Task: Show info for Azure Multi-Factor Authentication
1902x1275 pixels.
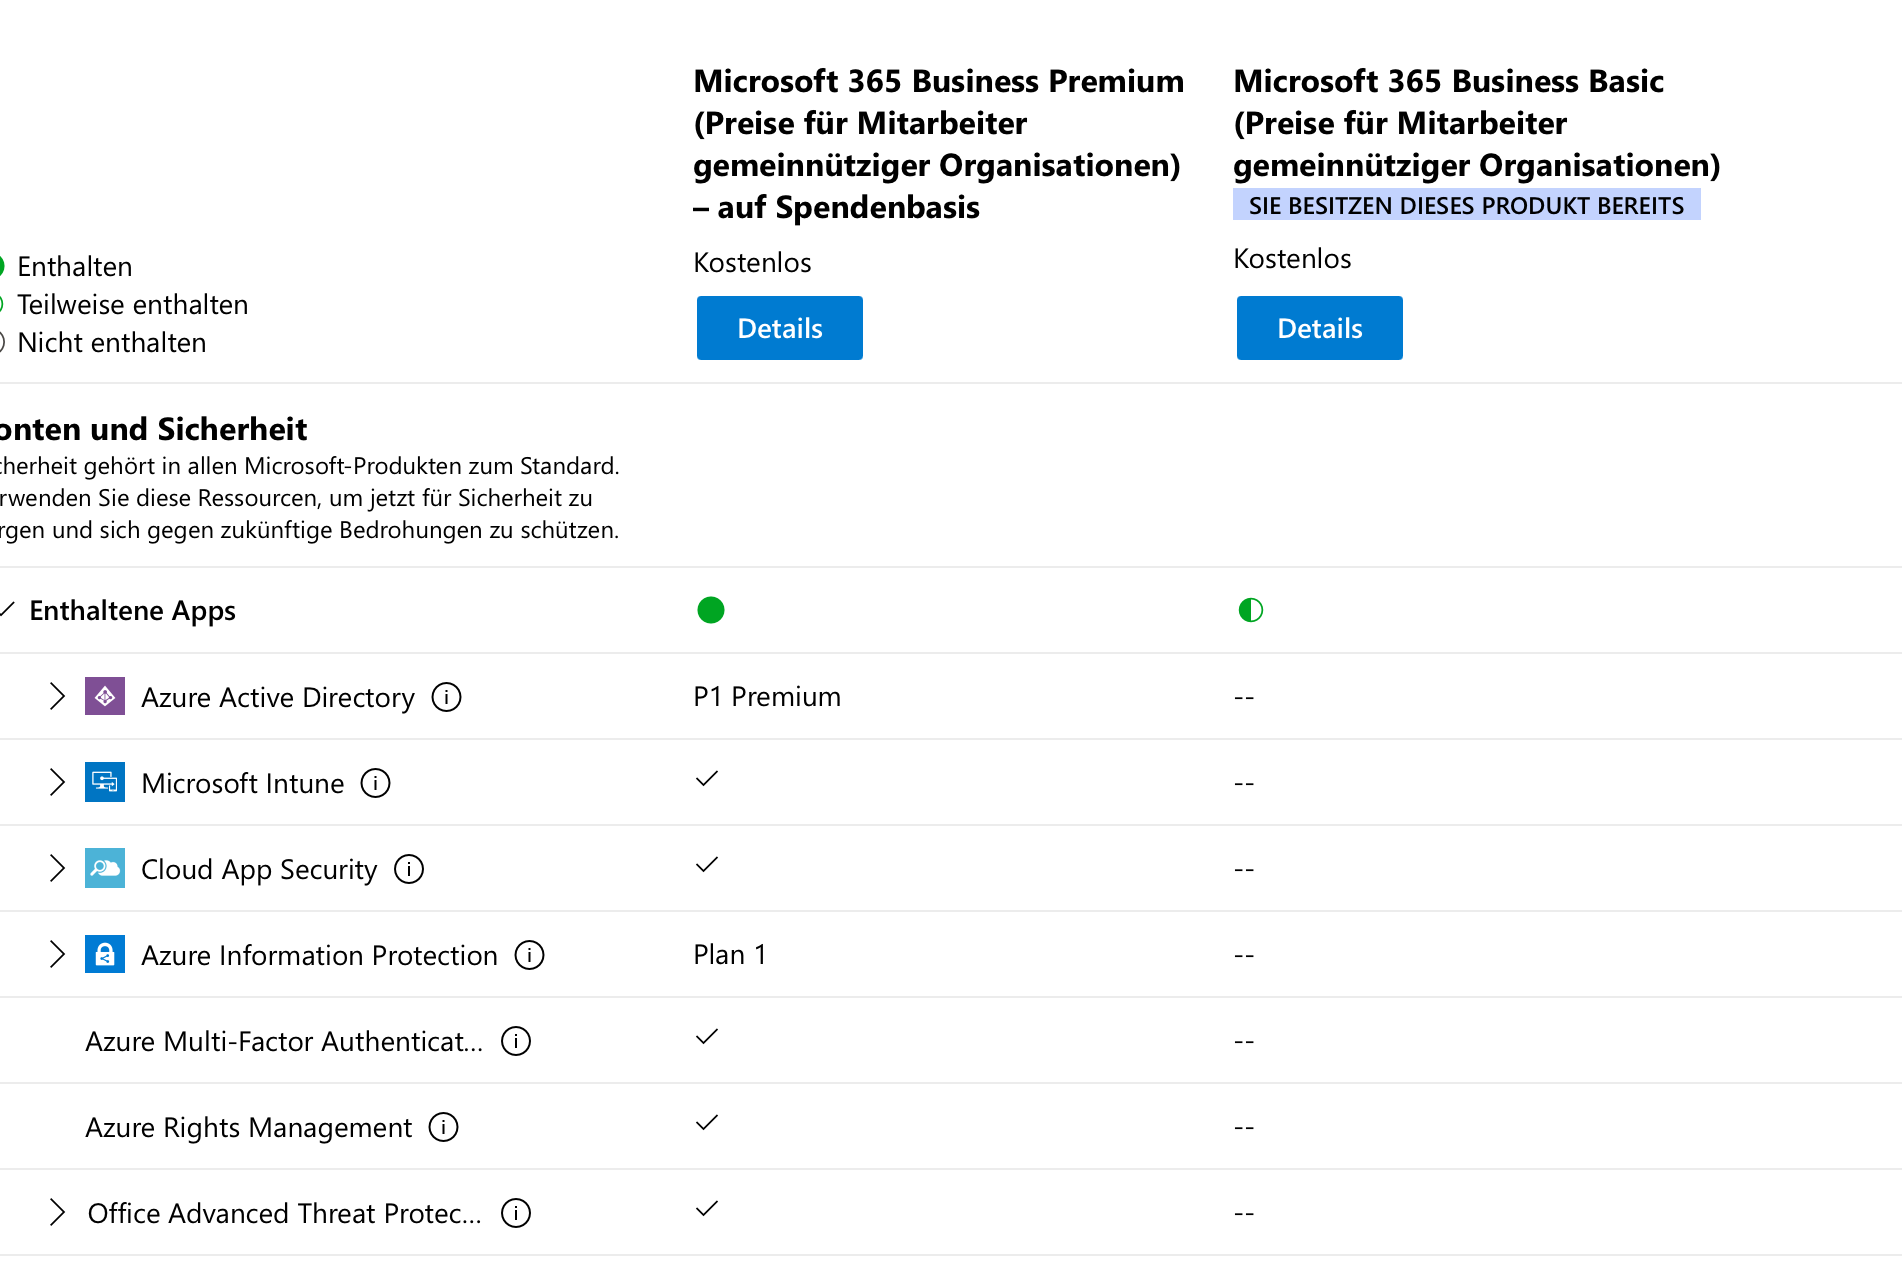Action: 516,1041
